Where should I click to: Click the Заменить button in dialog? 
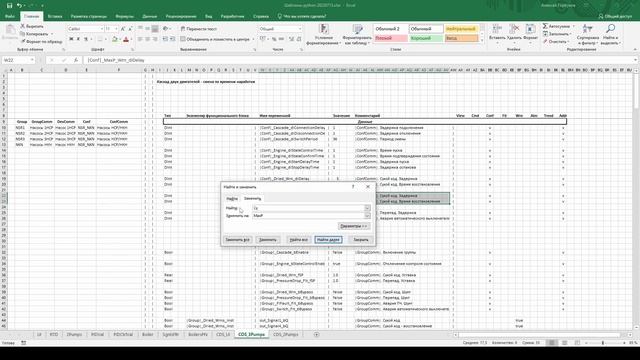click(x=268, y=240)
